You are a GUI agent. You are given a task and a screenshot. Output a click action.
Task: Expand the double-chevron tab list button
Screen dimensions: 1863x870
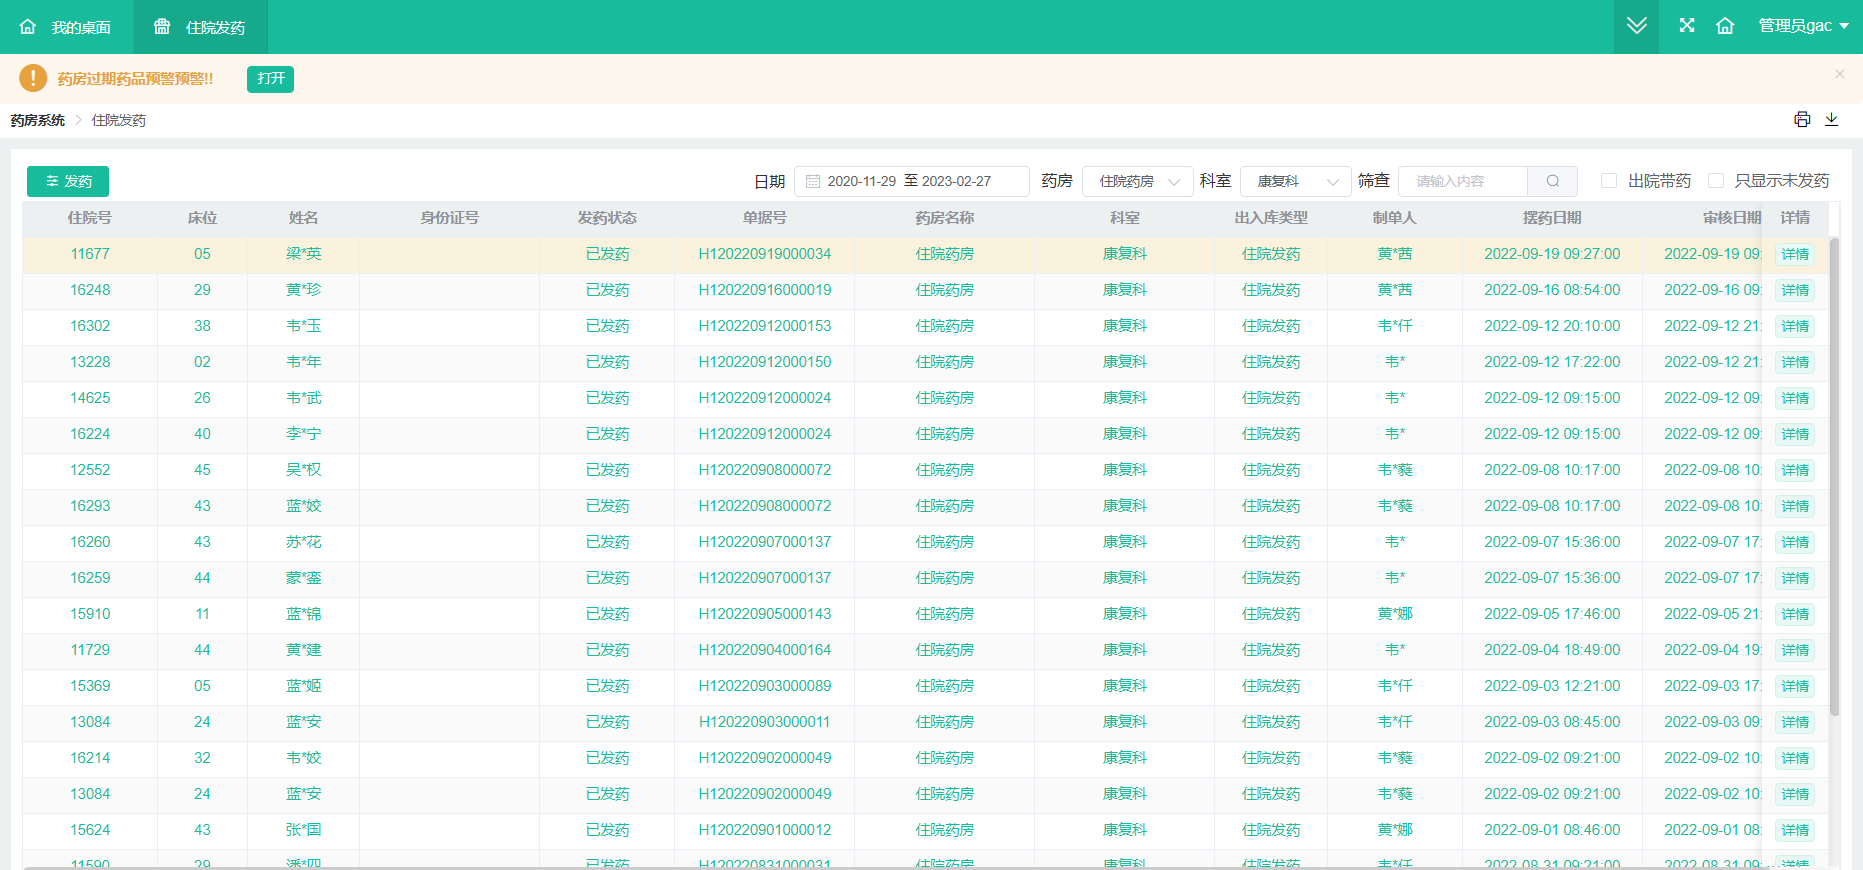[1637, 26]
